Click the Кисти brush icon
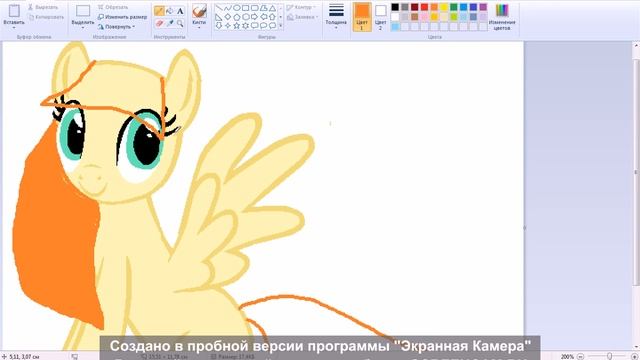The height and width of the screenshot is (360, 640). 199,11
